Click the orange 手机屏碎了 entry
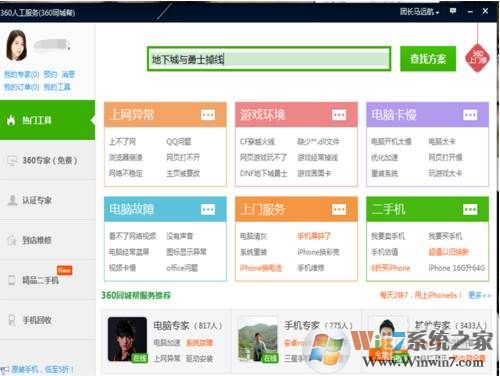This screenshot has width=500, height=376. coord(314,236)
